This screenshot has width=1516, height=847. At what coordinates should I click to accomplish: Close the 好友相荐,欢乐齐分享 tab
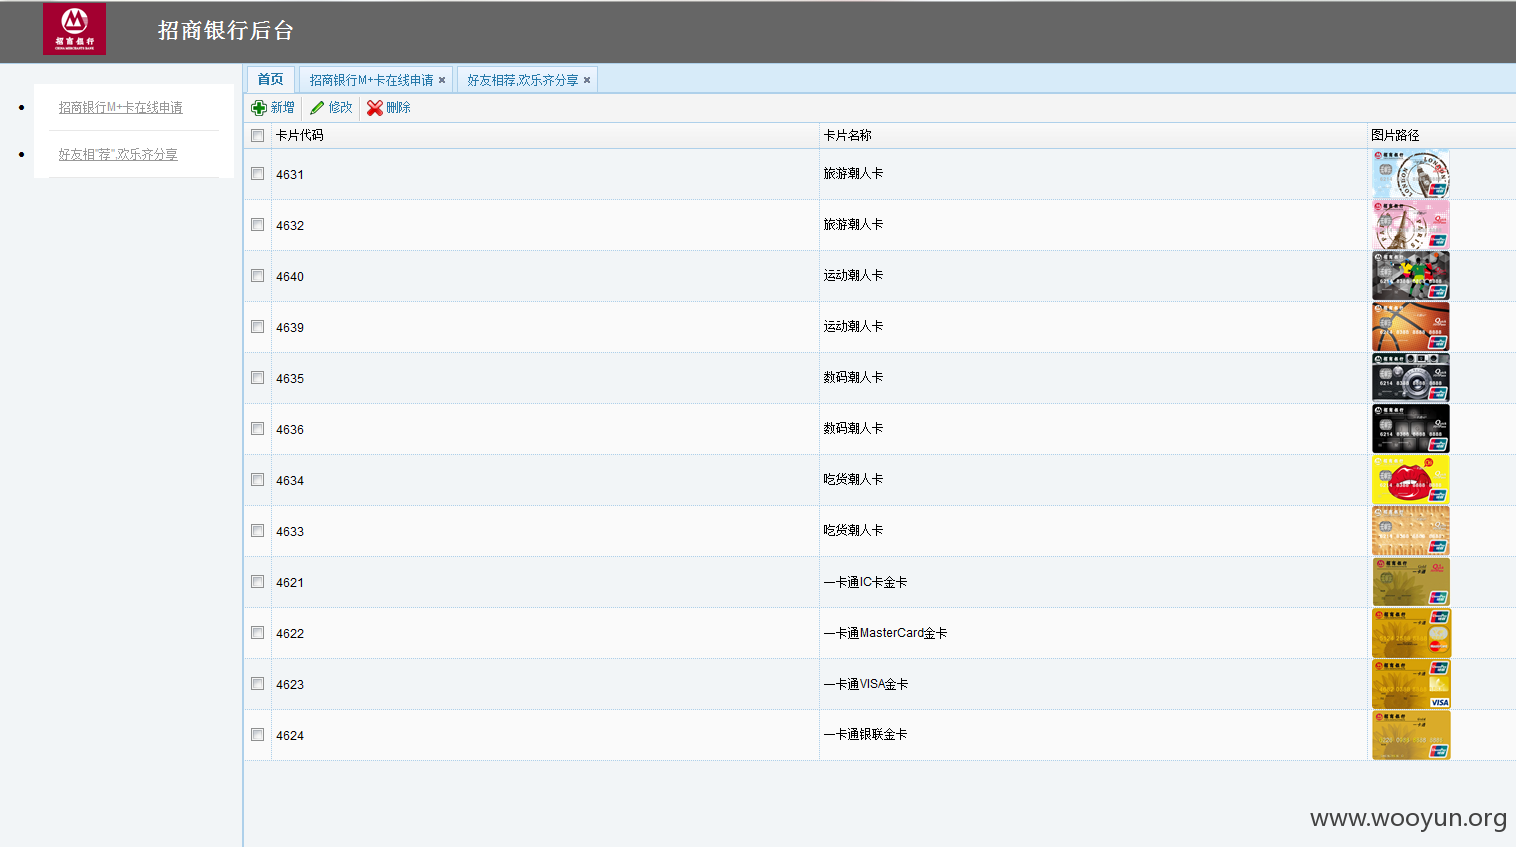(587, 80)
